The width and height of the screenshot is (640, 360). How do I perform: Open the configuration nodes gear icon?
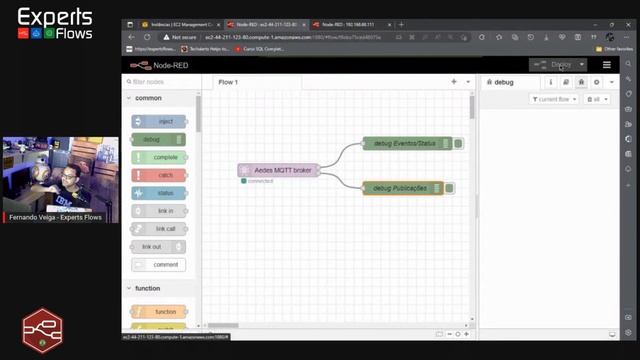click(x=597, y=82)
